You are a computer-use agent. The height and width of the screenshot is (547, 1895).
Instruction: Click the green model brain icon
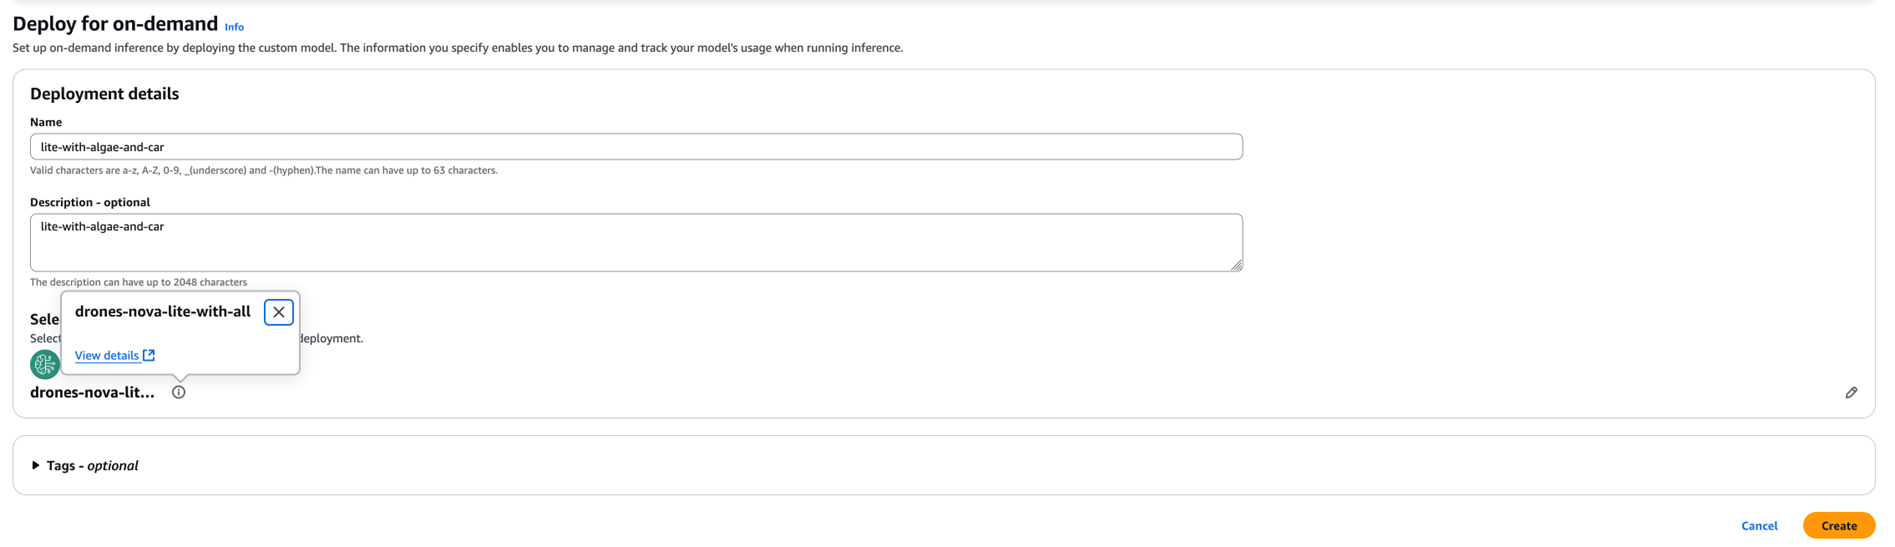click(44, 365)
